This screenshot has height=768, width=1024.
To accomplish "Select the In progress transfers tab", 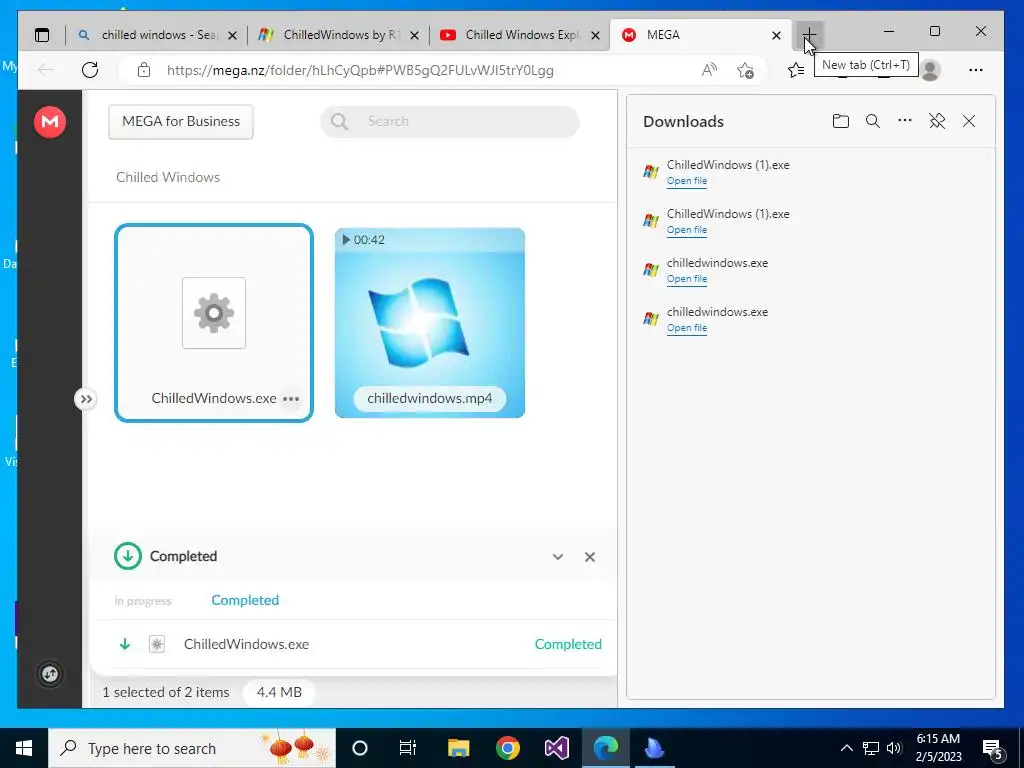I will click(143, 601).
